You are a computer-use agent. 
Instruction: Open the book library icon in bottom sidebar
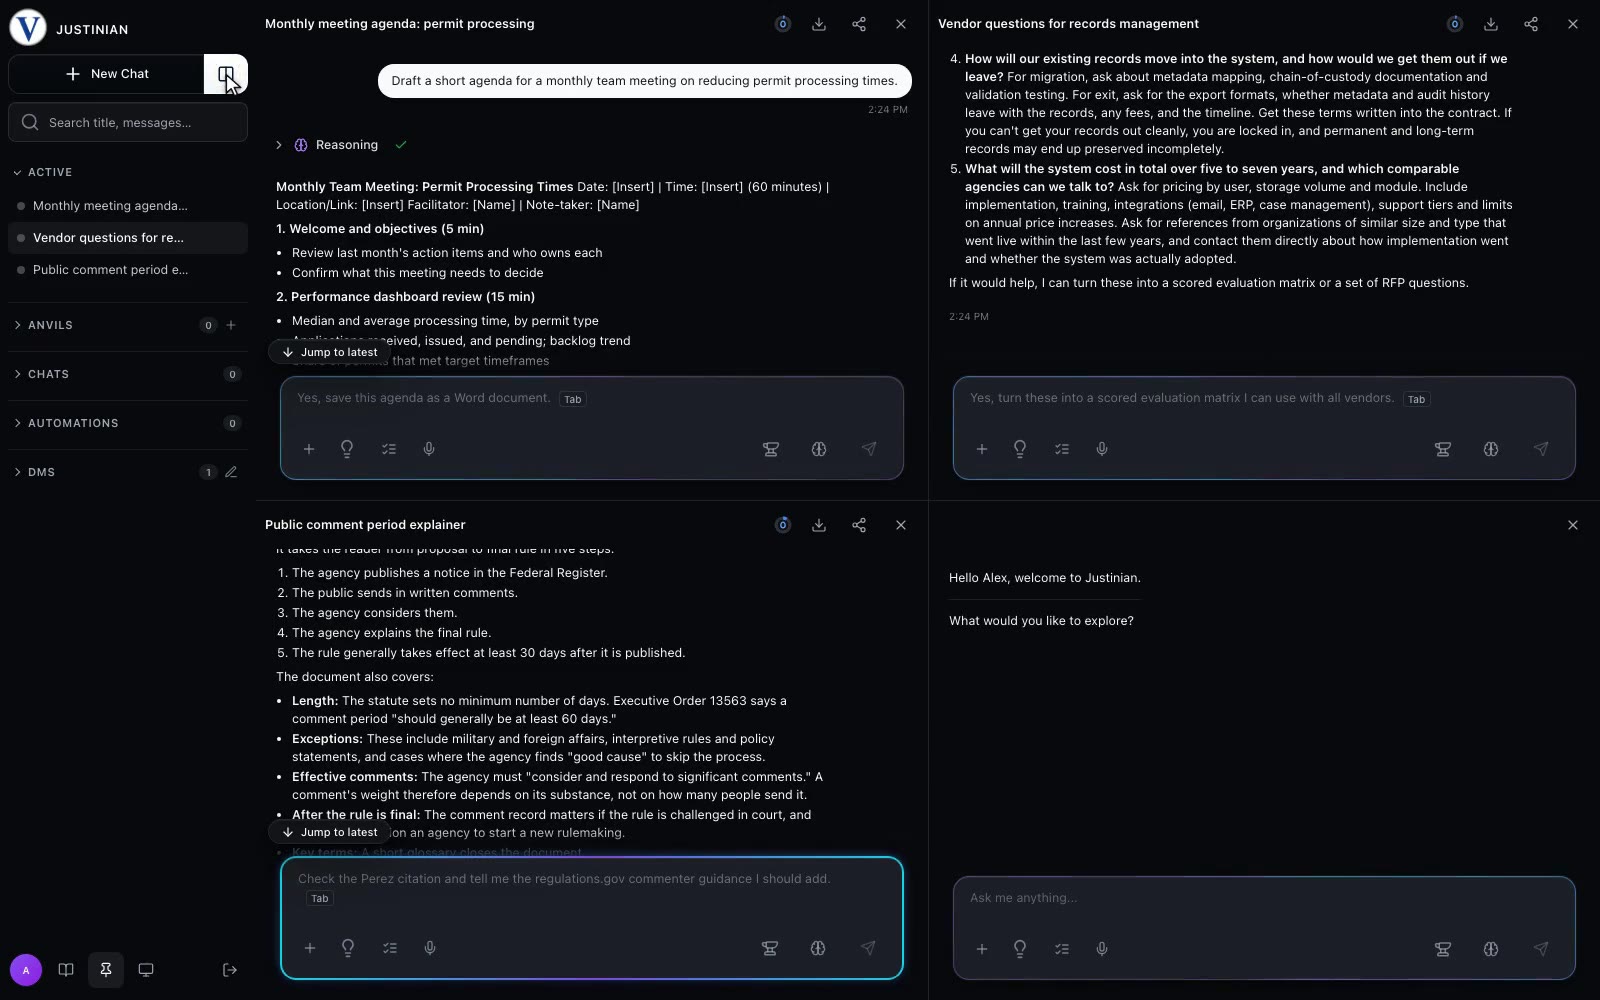(x=66, y=970)
